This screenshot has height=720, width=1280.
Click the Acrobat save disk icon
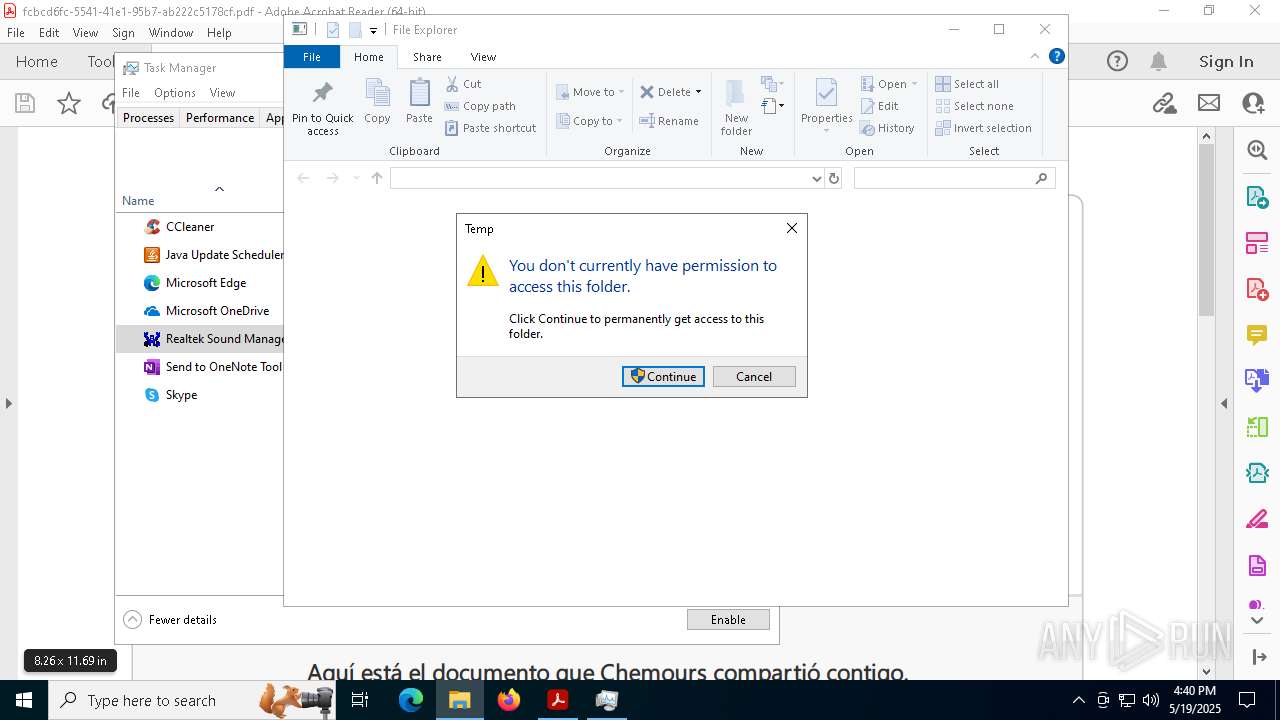[x=25, y=102]
